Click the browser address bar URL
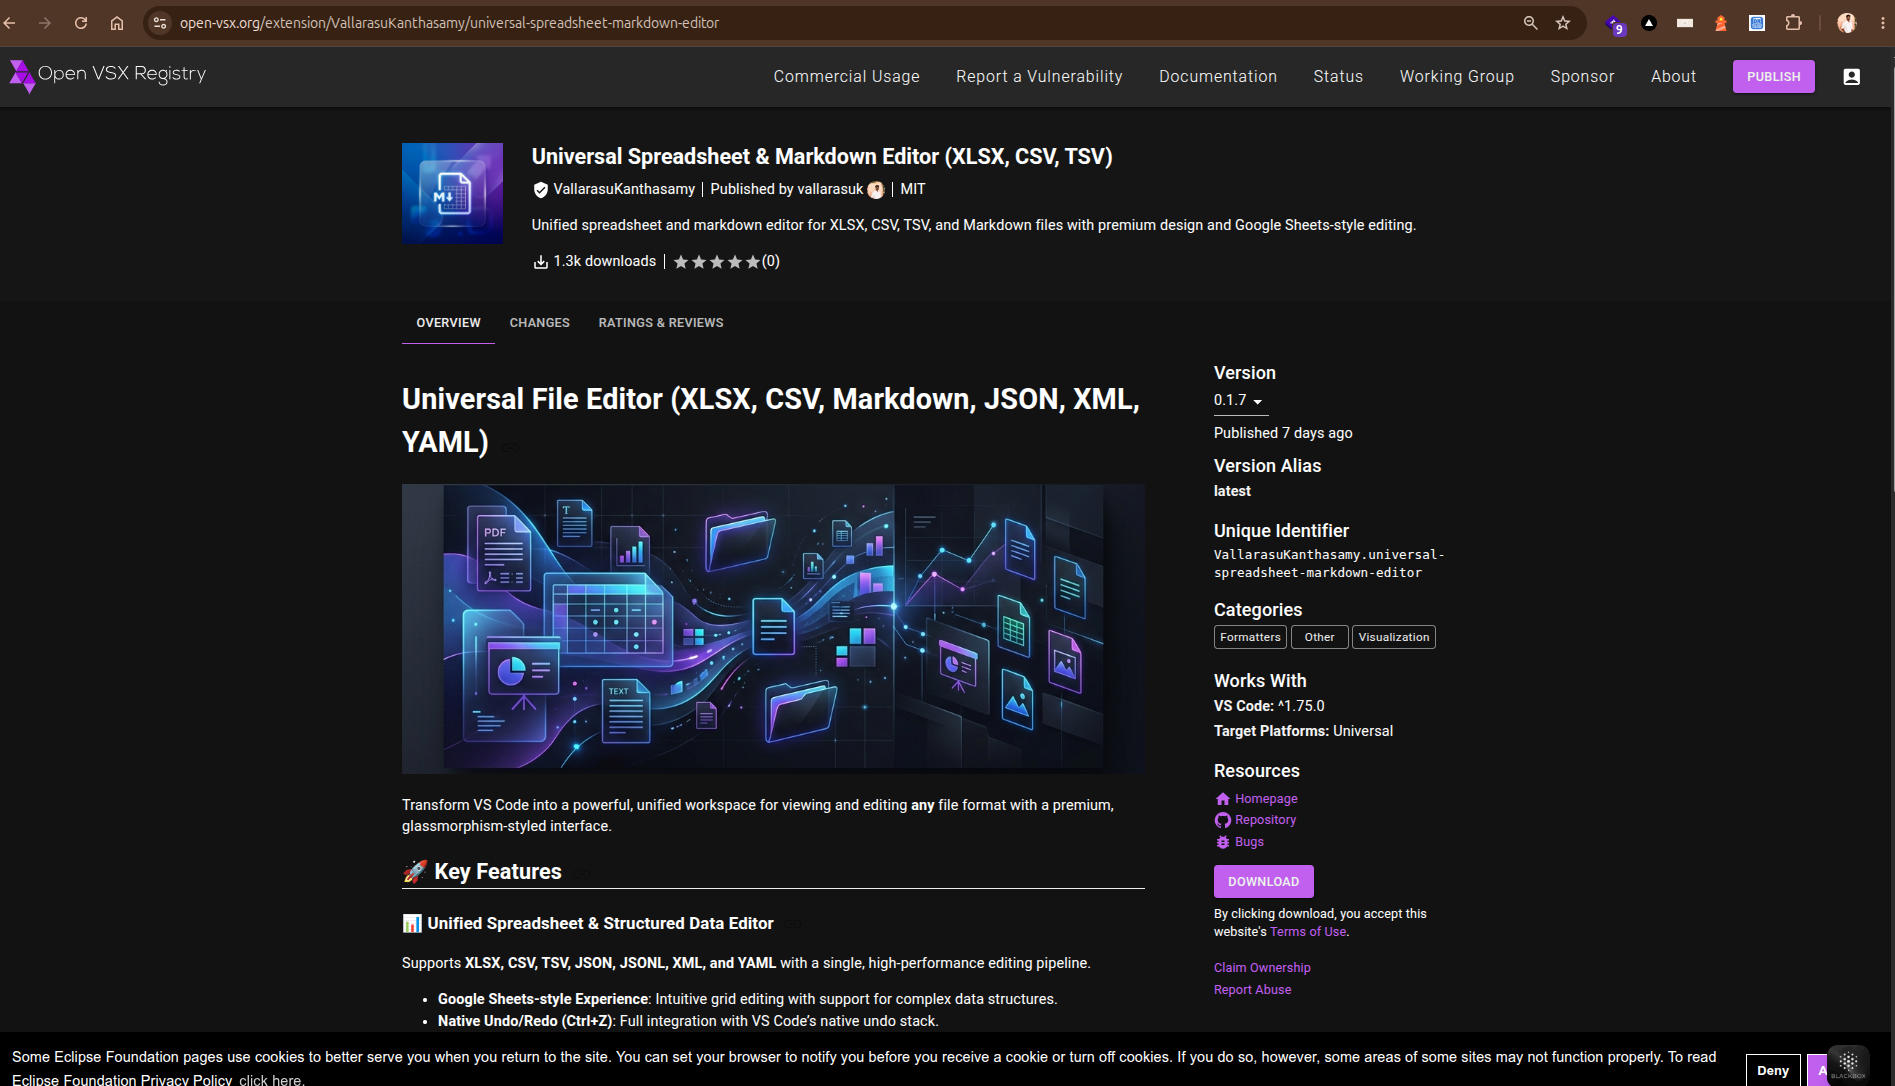Image resolution: width=1895 pixels, height=1086 pixels. click(x=449, y=23)
